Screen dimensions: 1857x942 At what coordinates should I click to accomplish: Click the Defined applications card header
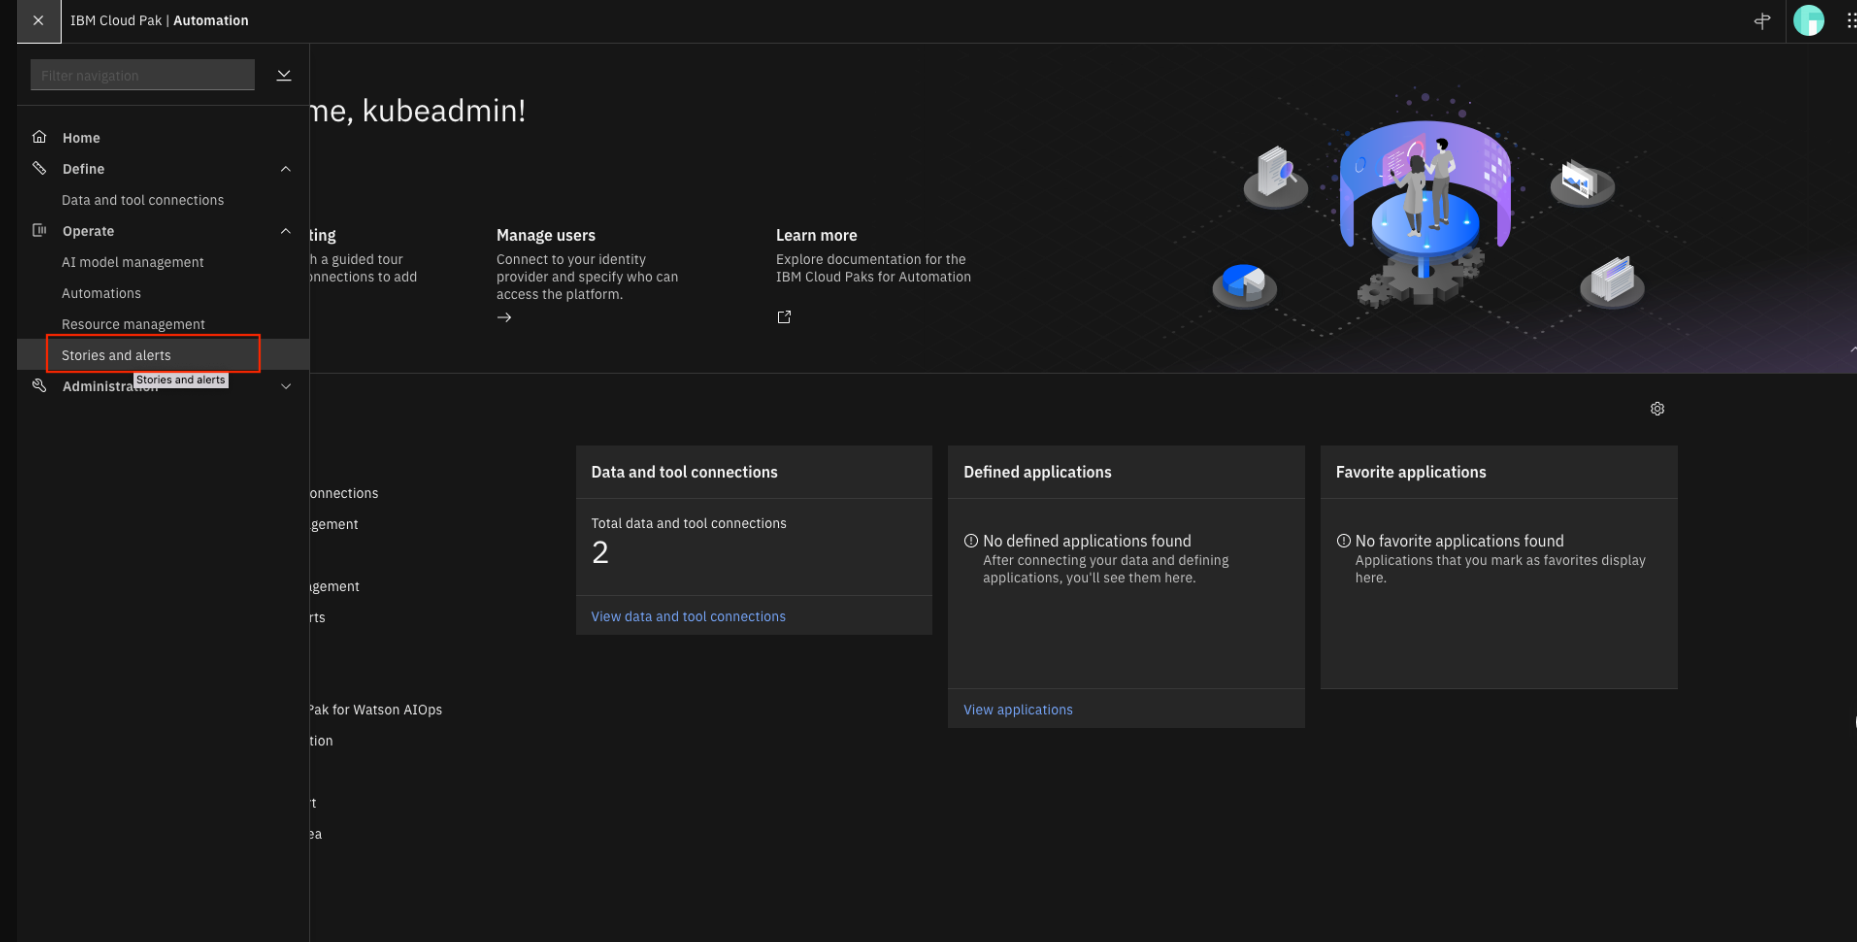click(x=1126, y=472)
